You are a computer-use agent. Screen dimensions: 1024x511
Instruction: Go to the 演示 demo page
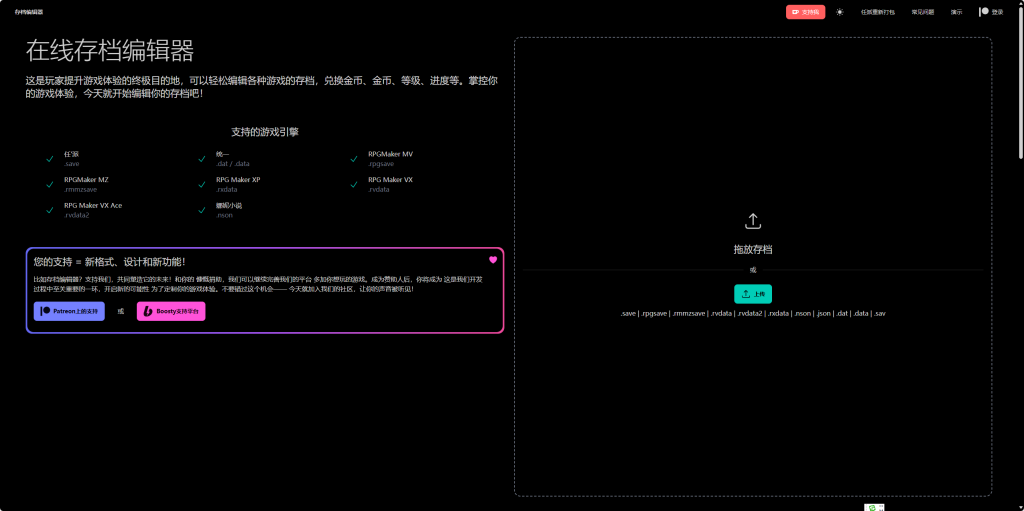[x=956, y=12]
